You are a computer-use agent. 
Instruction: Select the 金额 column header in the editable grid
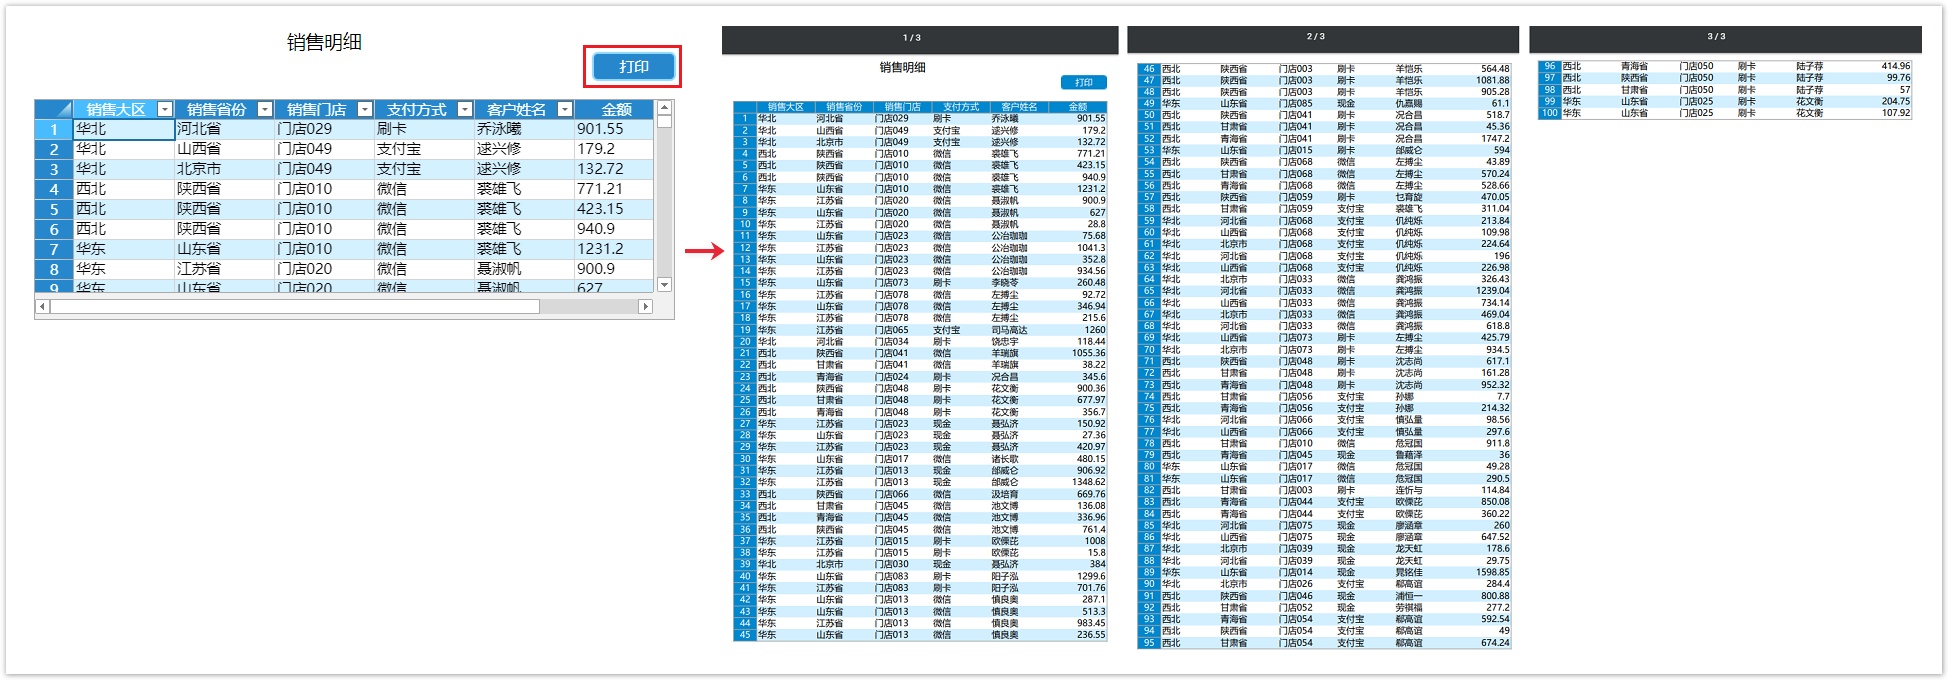(x=615, y=109)
